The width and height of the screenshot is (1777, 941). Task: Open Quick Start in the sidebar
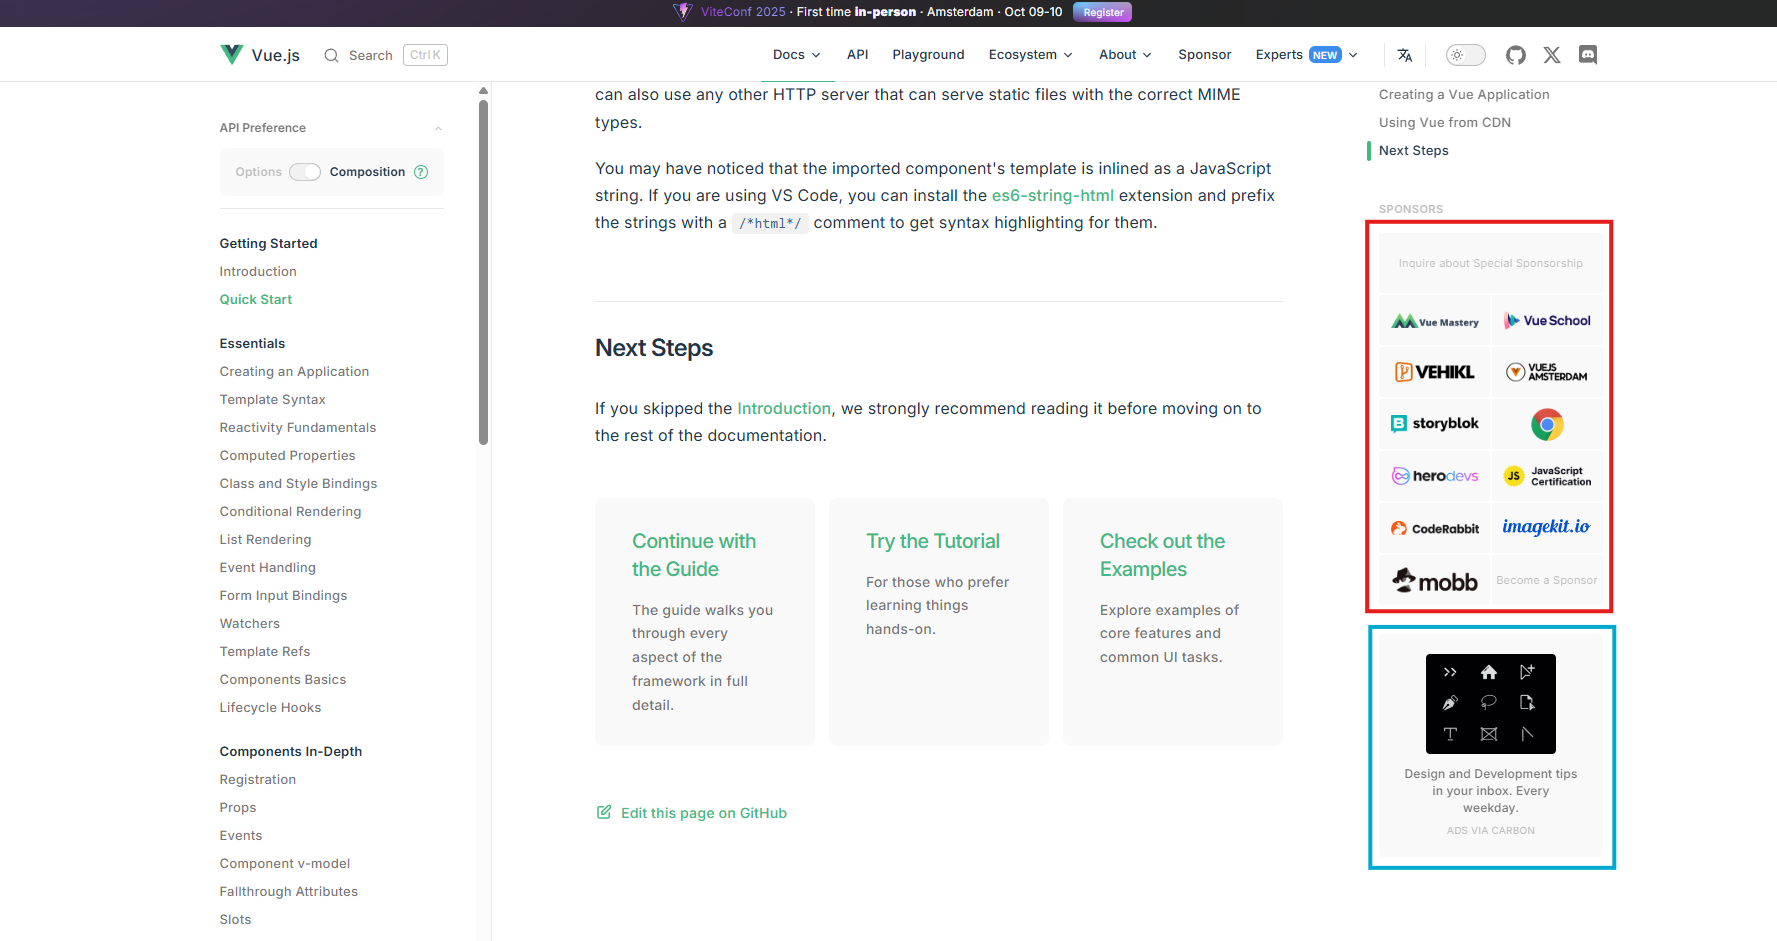256,299
